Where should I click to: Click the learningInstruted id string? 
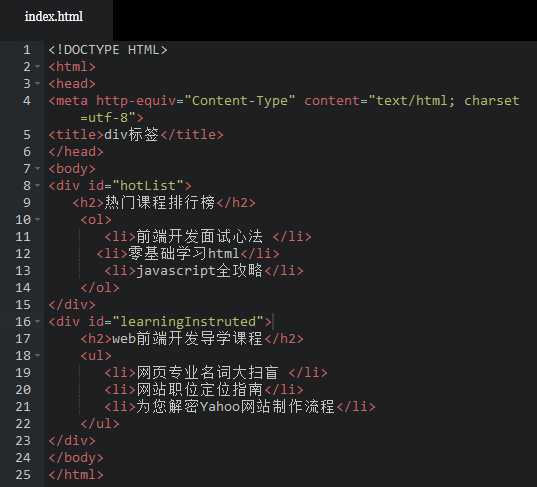(x=188, y=322)
